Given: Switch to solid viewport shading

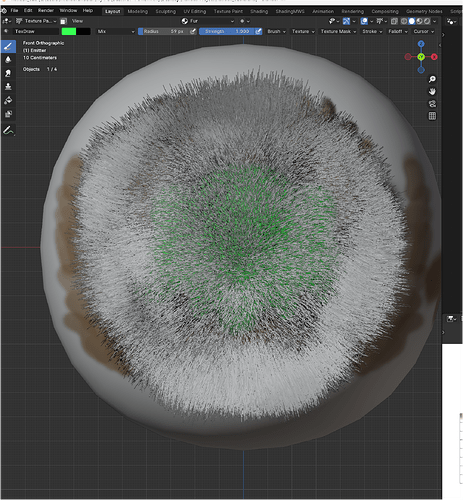Looking at the screenshot, I should pos(412,21).
